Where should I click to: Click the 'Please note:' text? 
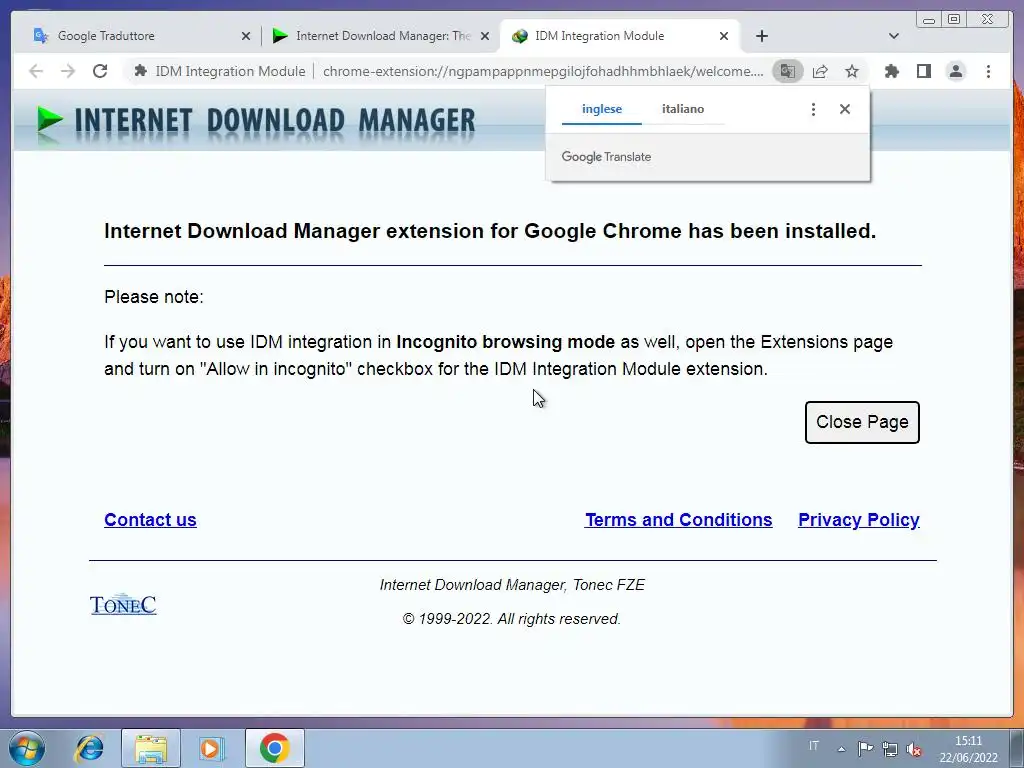[154, 297]
